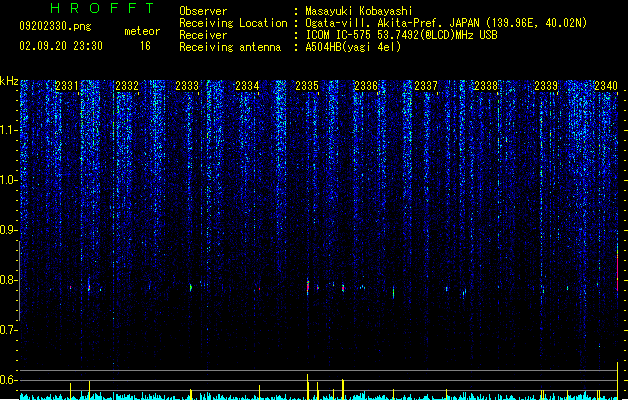This screenshot has width=629, height=400.
Task: Click the 0.7 frequency axis tick
Action: [x=8, y=330]
